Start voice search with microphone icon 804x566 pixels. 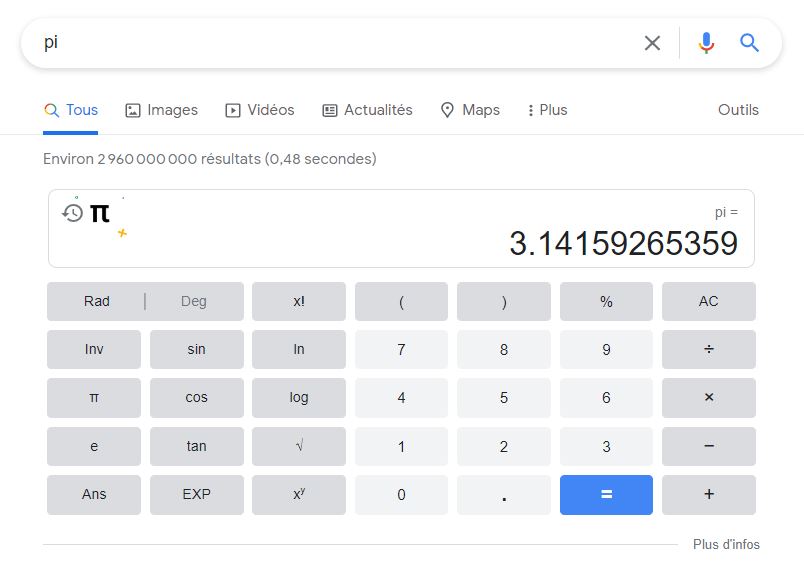click(706, 43)
